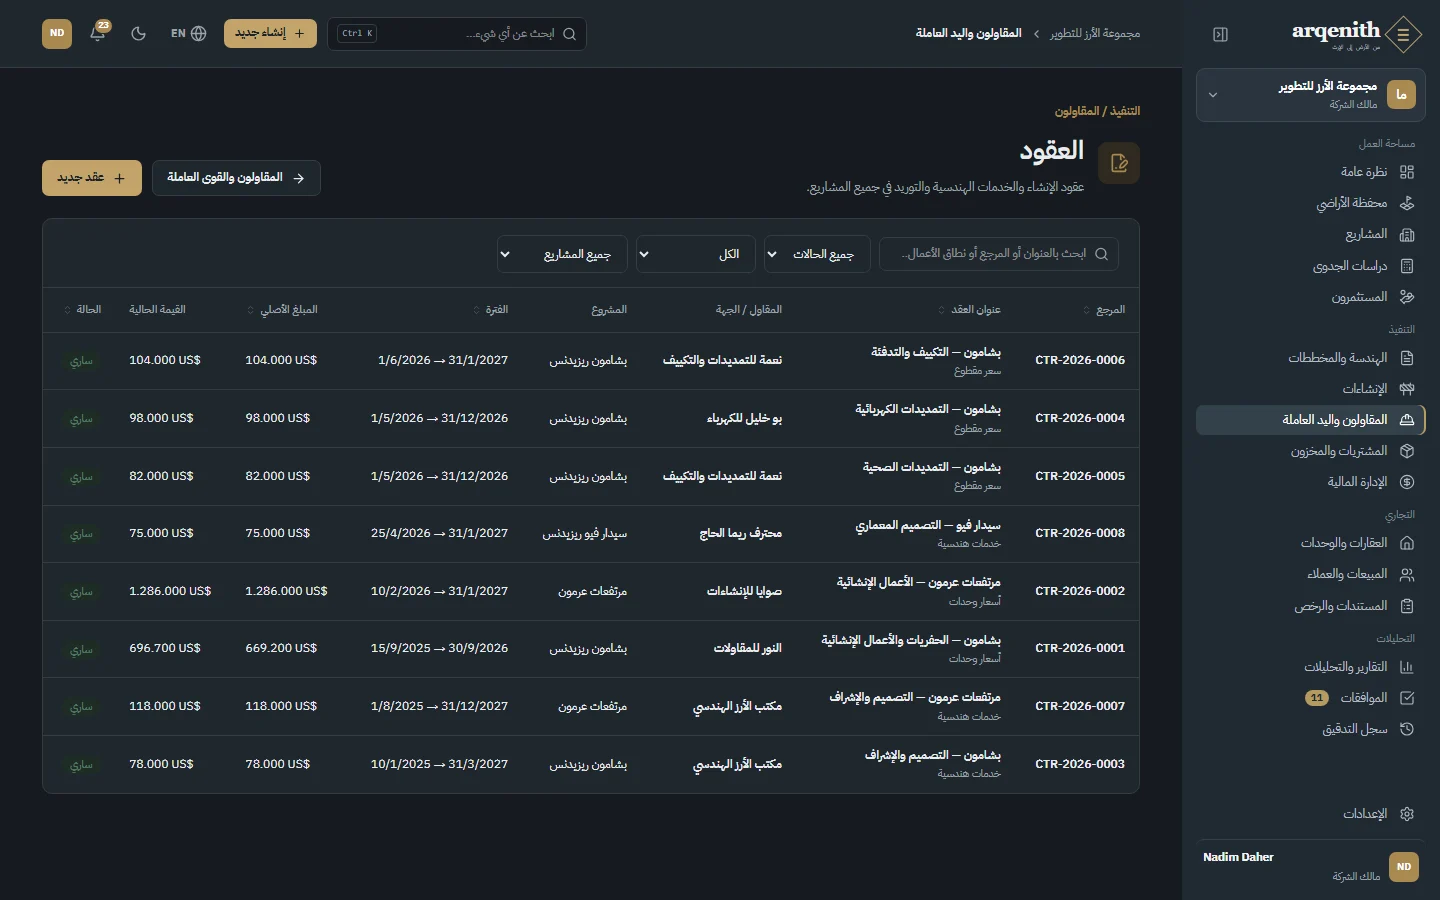Image resolution: width=1440 pixels, height=900 pixels.
Task: Open دراسات الجدوى calculator icon
Action: 1407,266
